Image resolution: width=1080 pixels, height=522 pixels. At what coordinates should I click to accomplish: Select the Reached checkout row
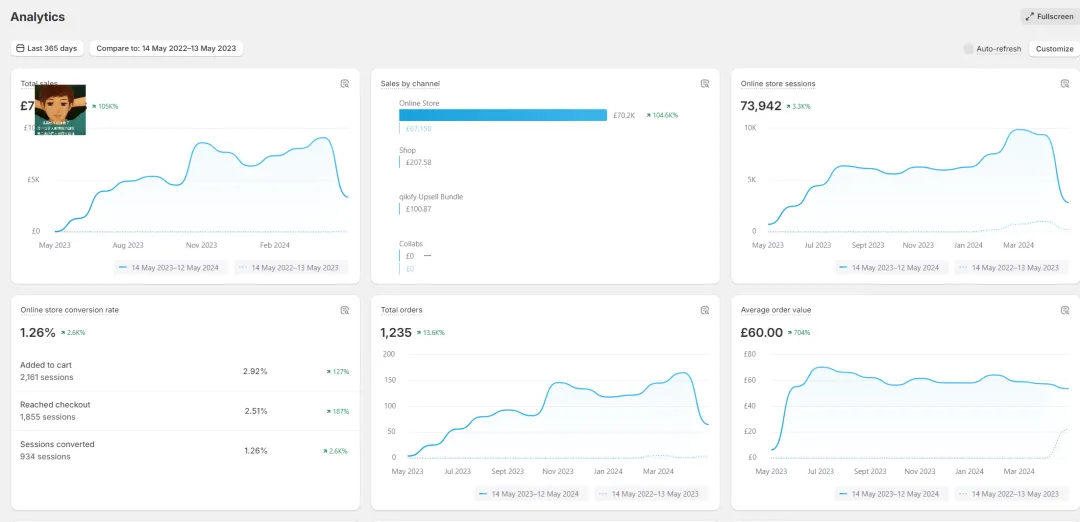click(185, 411)
